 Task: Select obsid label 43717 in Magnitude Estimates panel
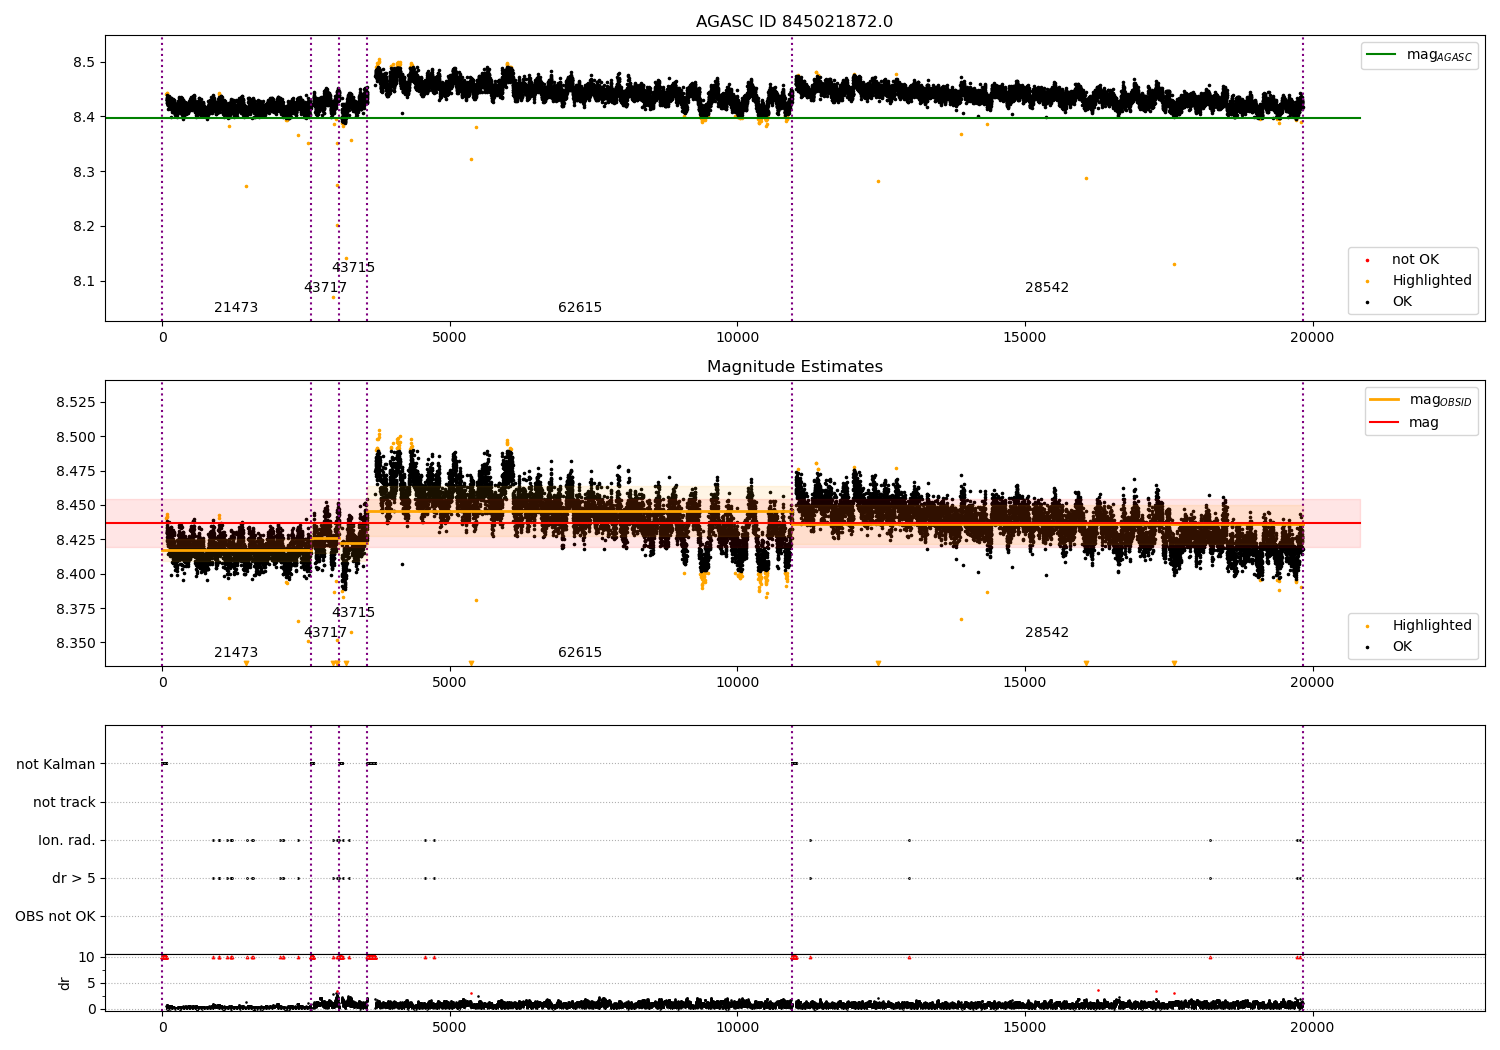(x=325, y=633)
